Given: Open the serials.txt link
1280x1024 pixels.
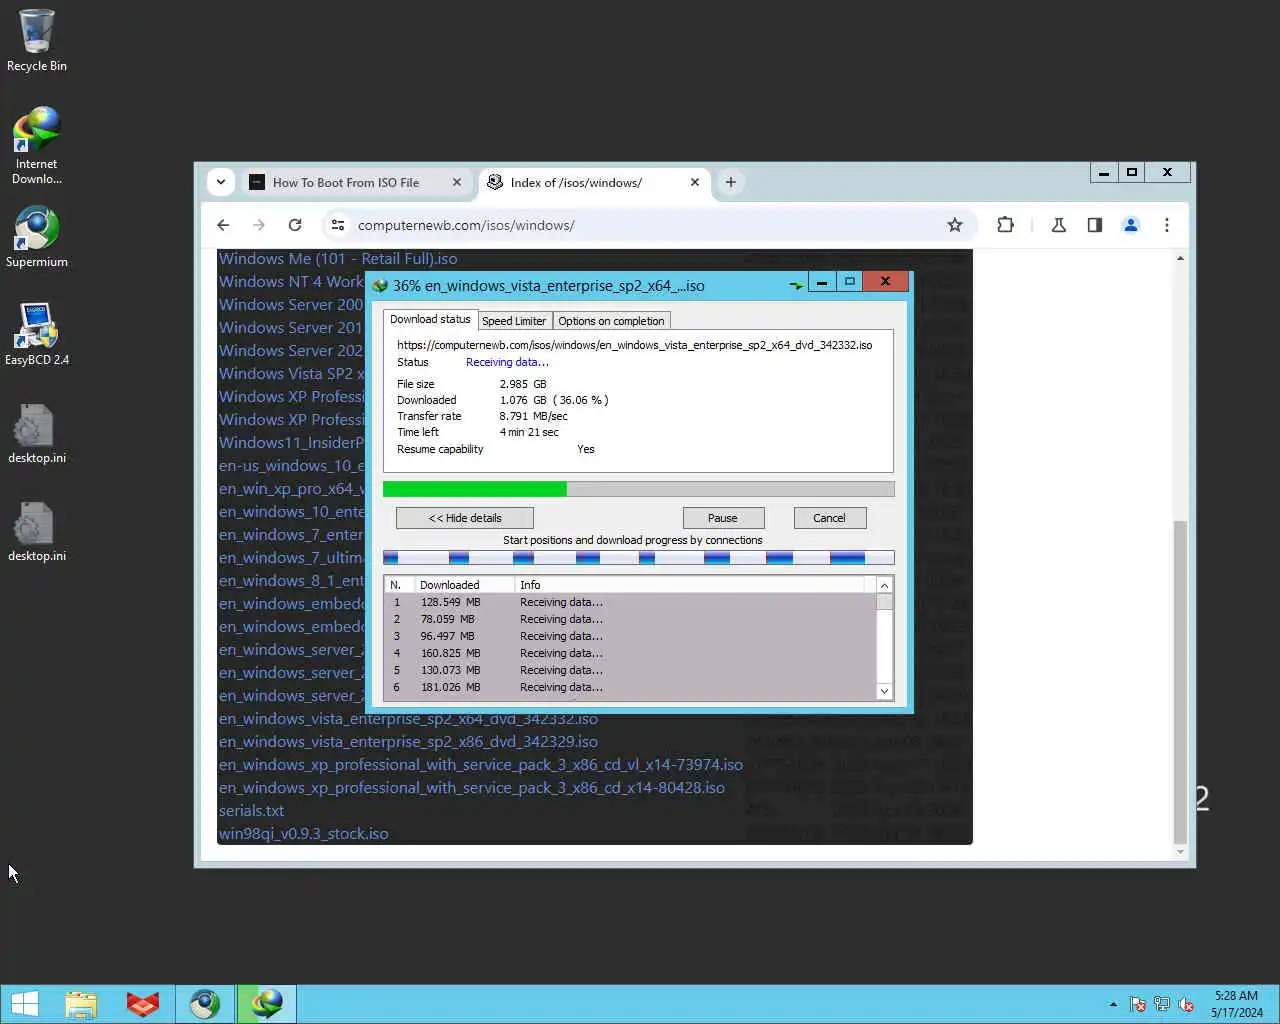Looking at the screenshot, I should click(251, 810).
